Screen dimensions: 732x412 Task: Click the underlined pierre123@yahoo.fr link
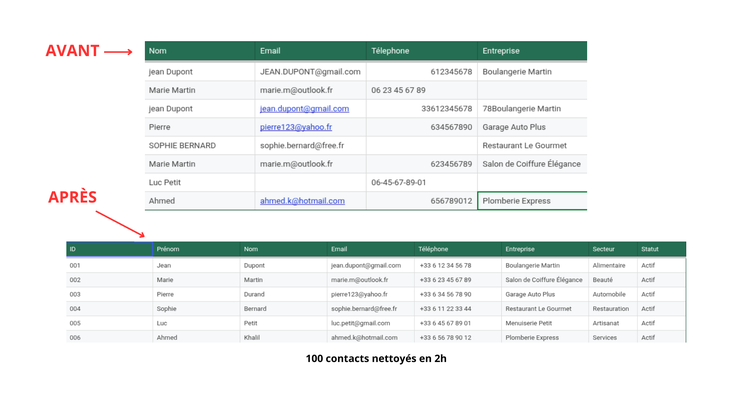pyautogui.click(x=296, y=128)
